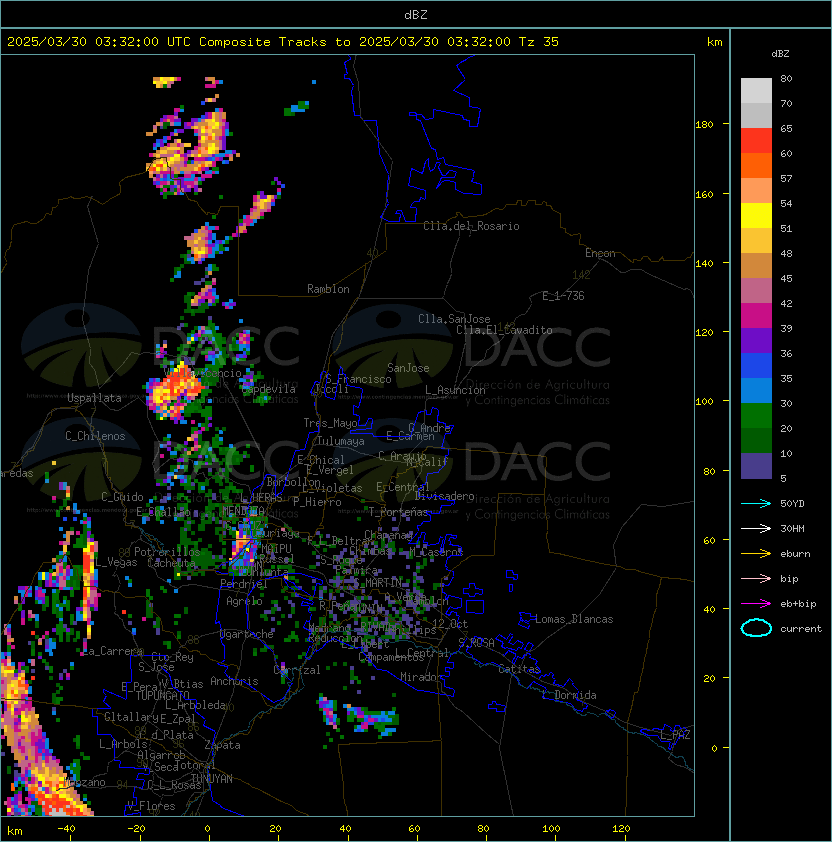
Task: Click the 'Anchoris' map label
Action: tap(234, 681)
